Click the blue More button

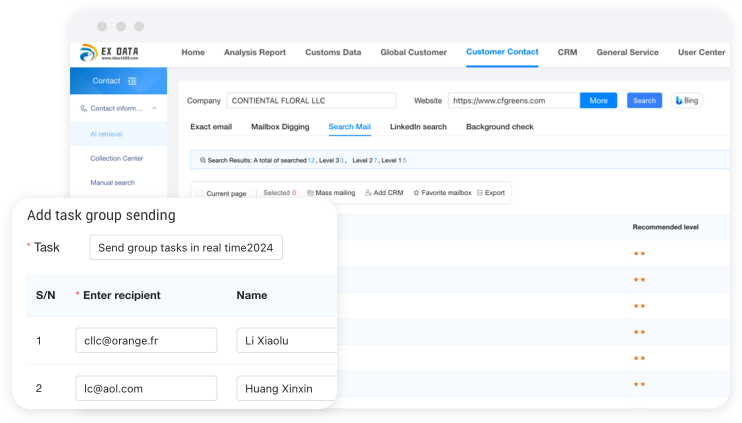pyautogui.click(x=598, y=101)
